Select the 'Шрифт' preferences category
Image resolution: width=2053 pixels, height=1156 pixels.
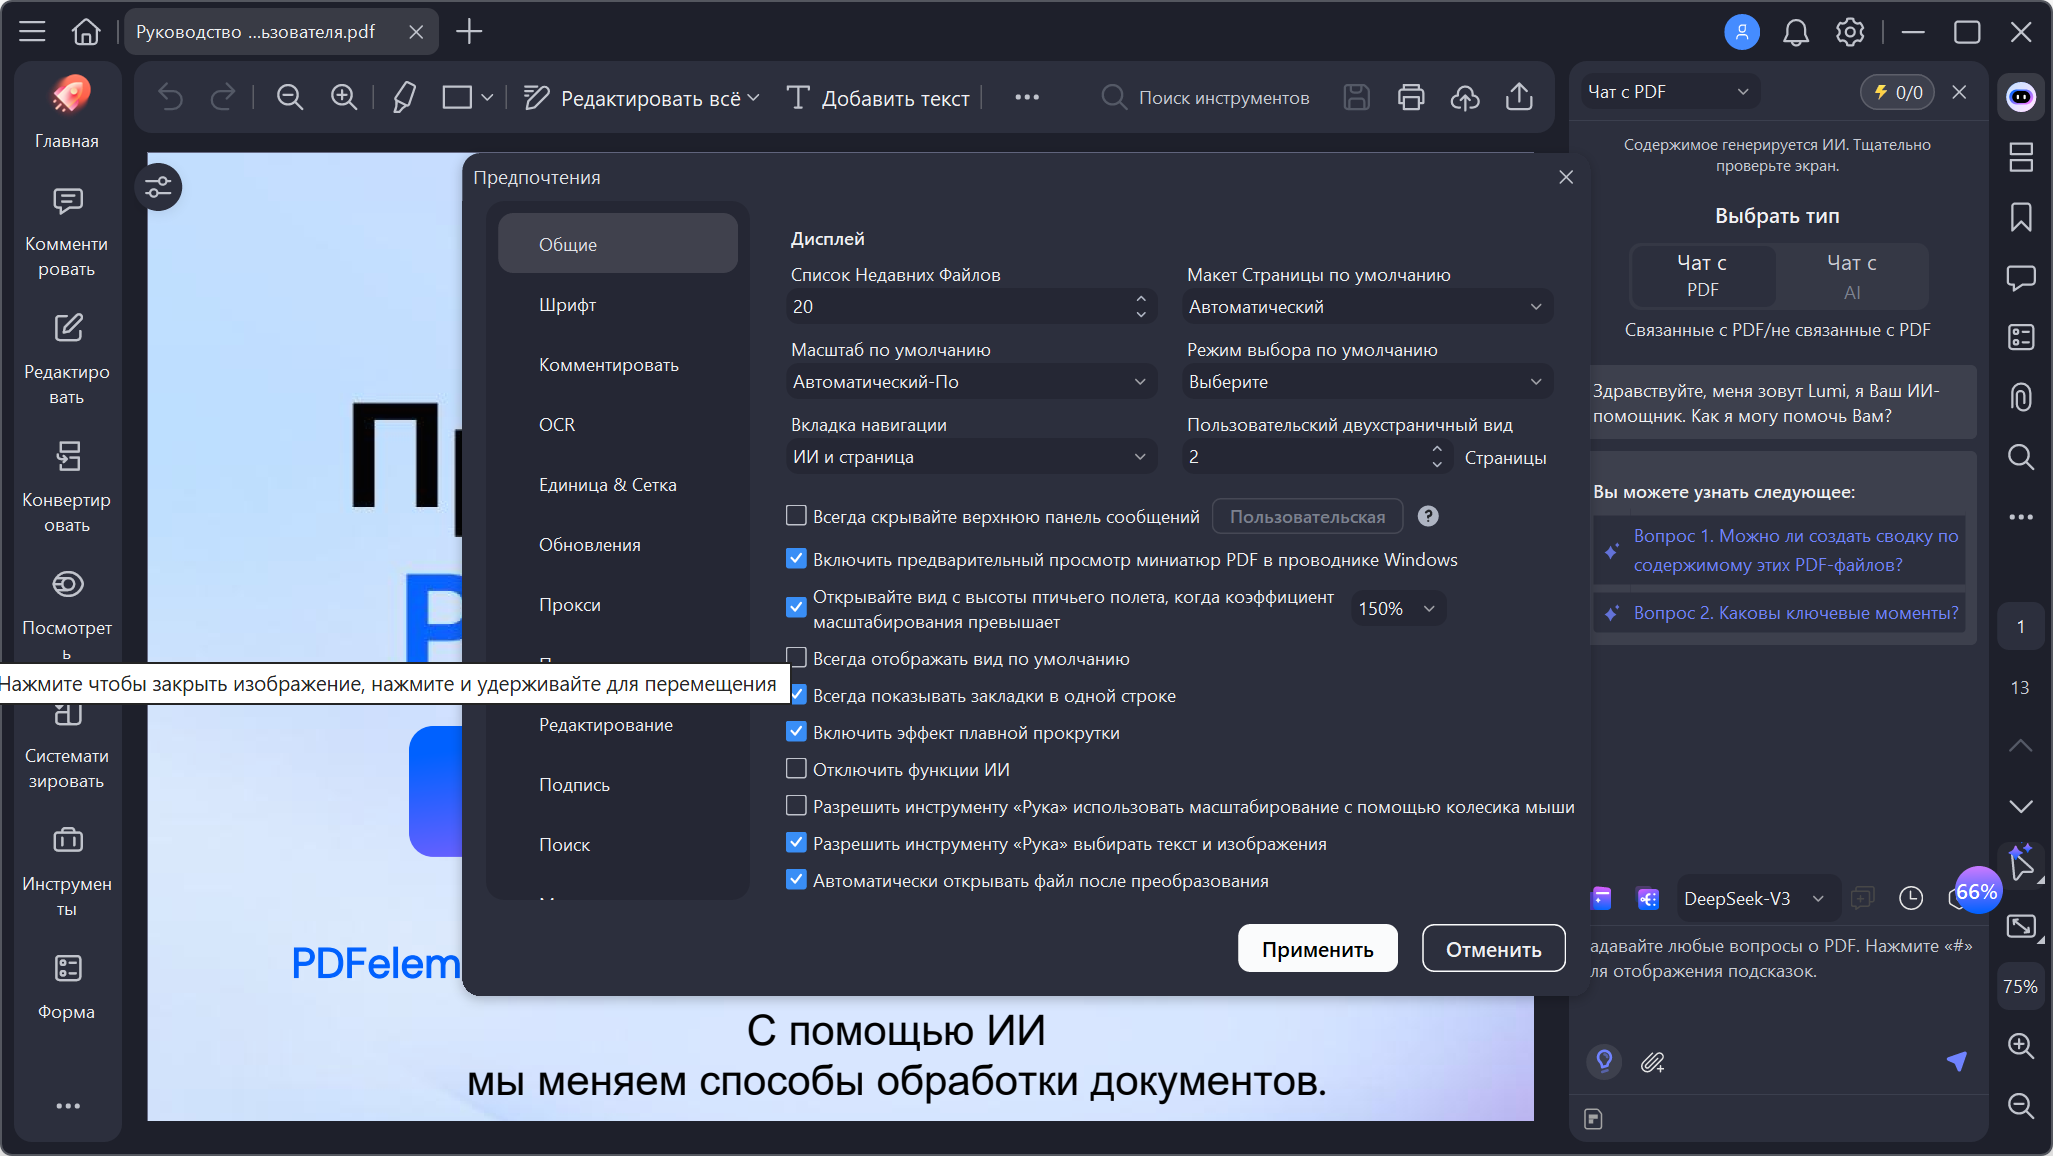567,305
